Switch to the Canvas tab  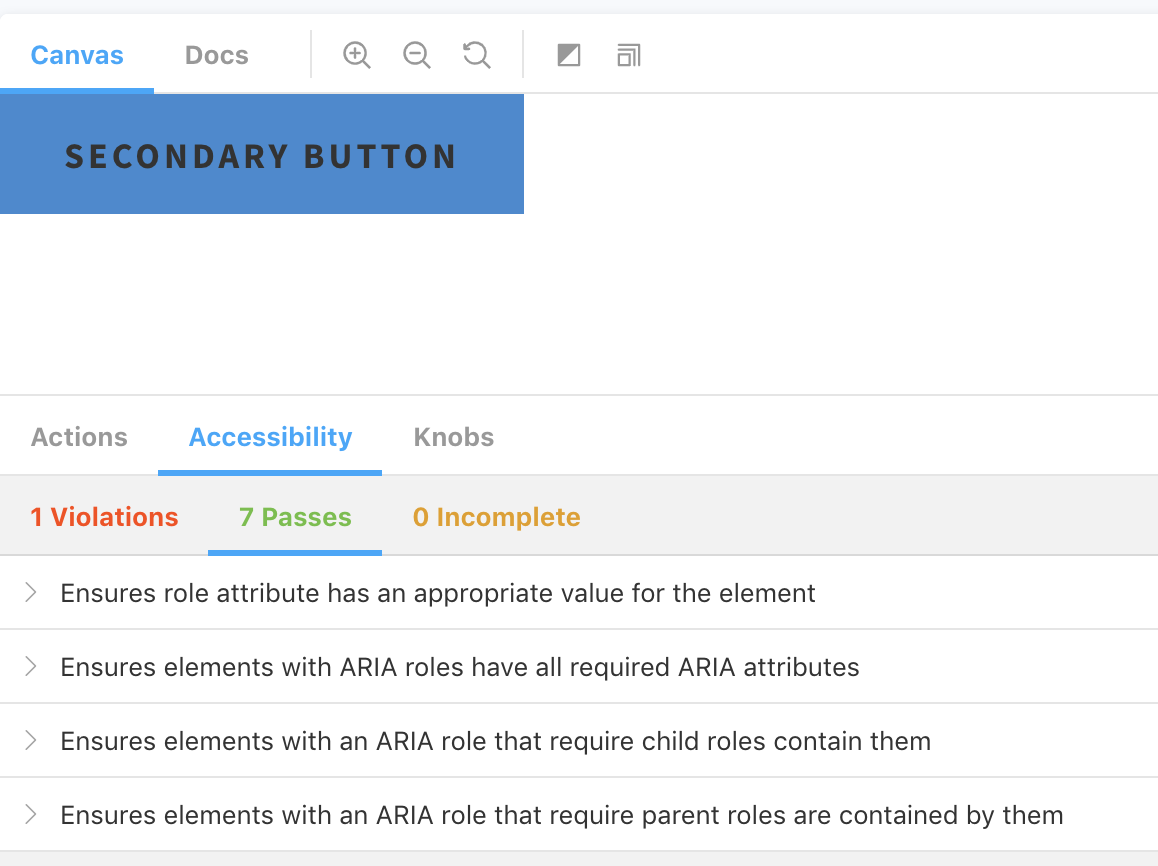tap(77, 55)
